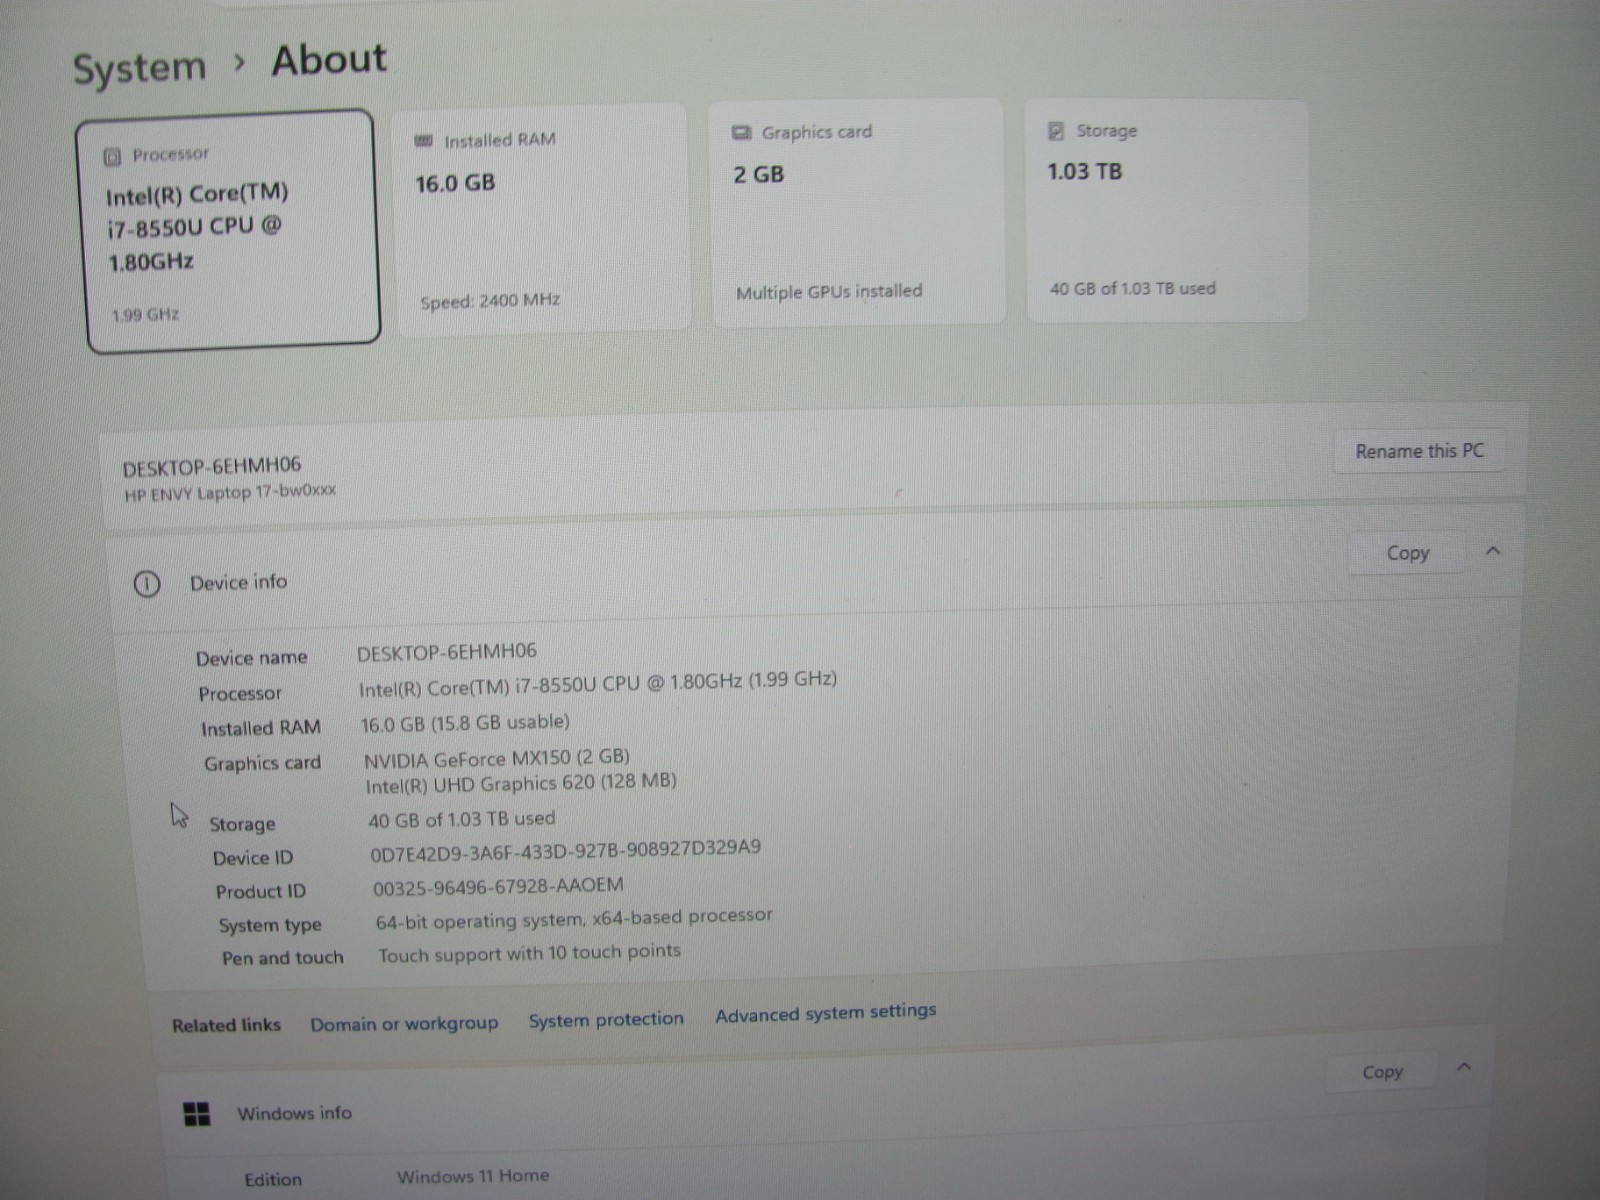Collapse the Windows info section

pos(1464,1067)
